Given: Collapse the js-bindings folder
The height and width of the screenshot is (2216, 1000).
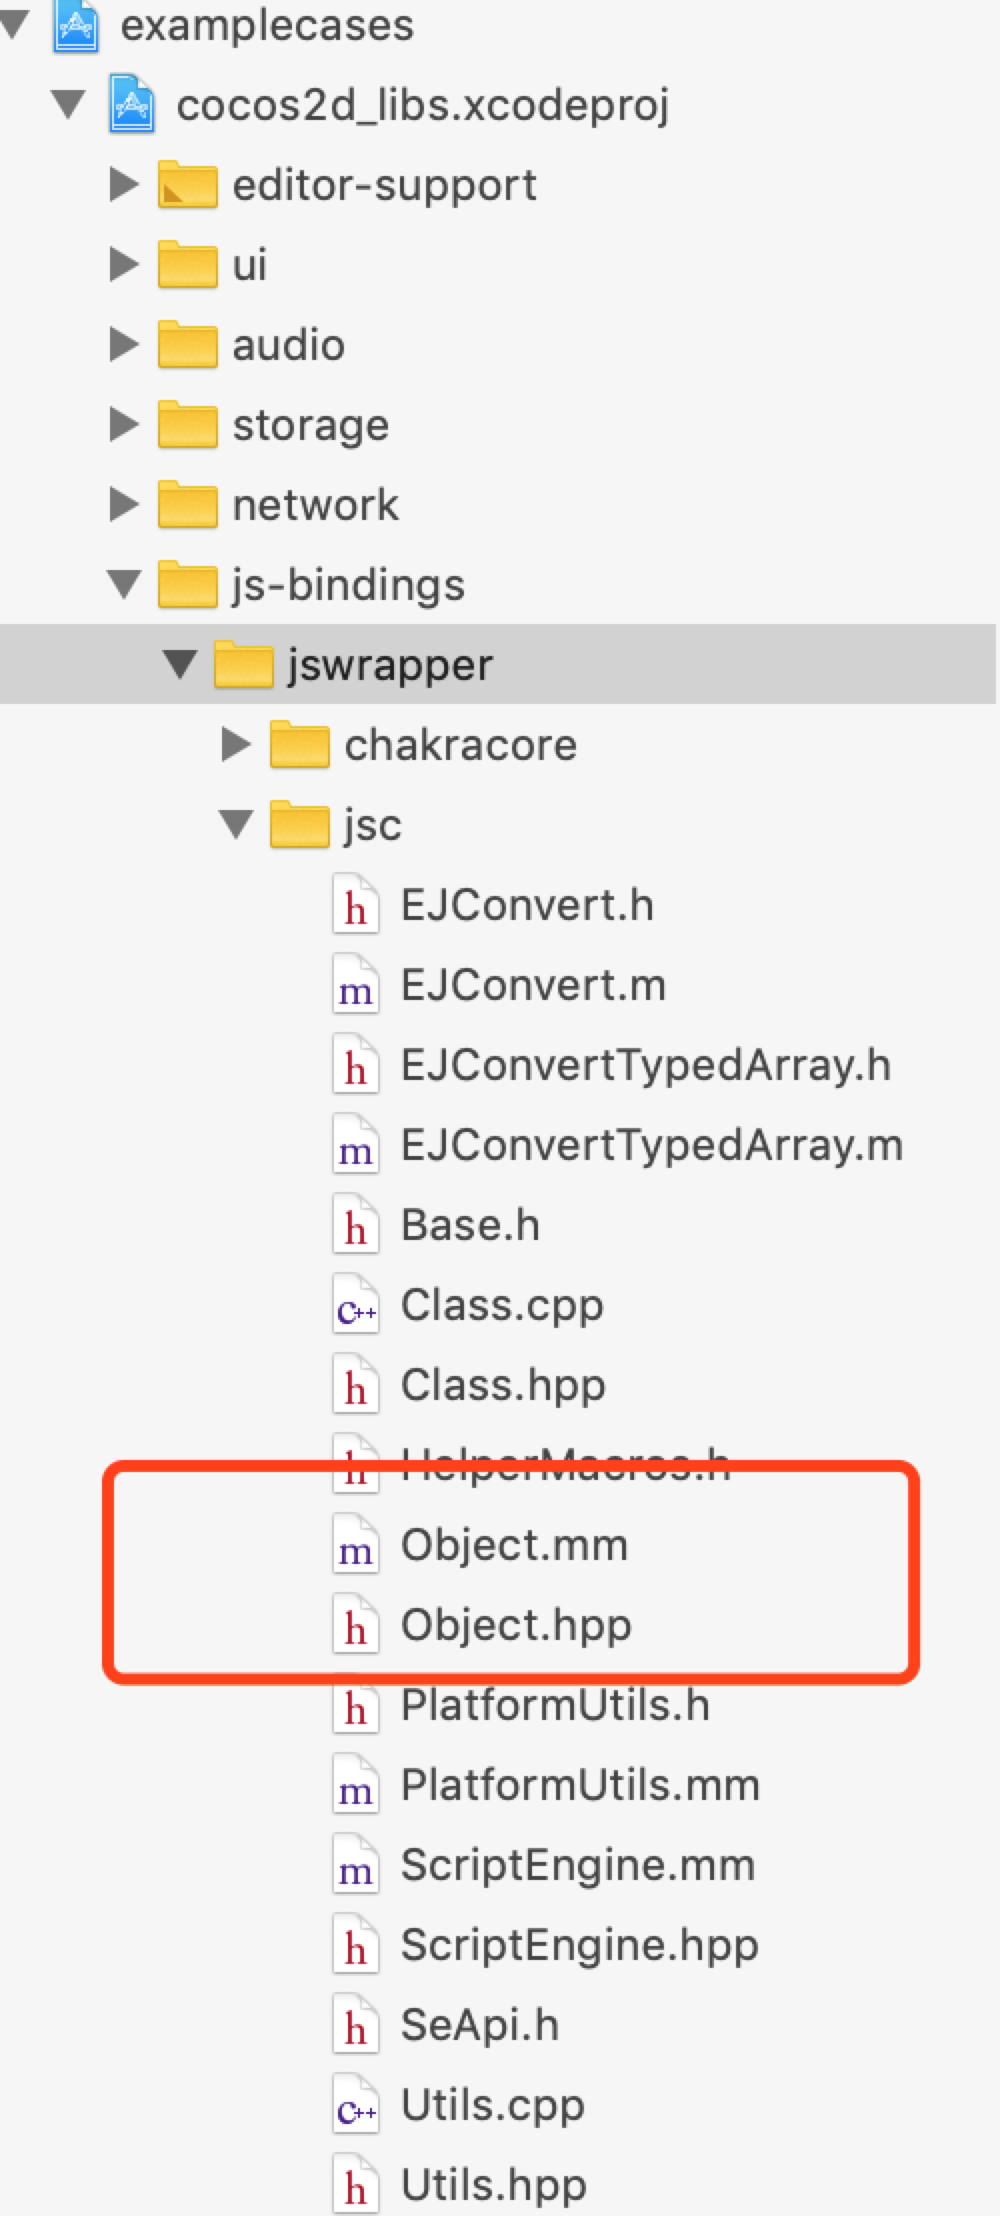Looking at the screenshot, I should (x=124, y=585).
